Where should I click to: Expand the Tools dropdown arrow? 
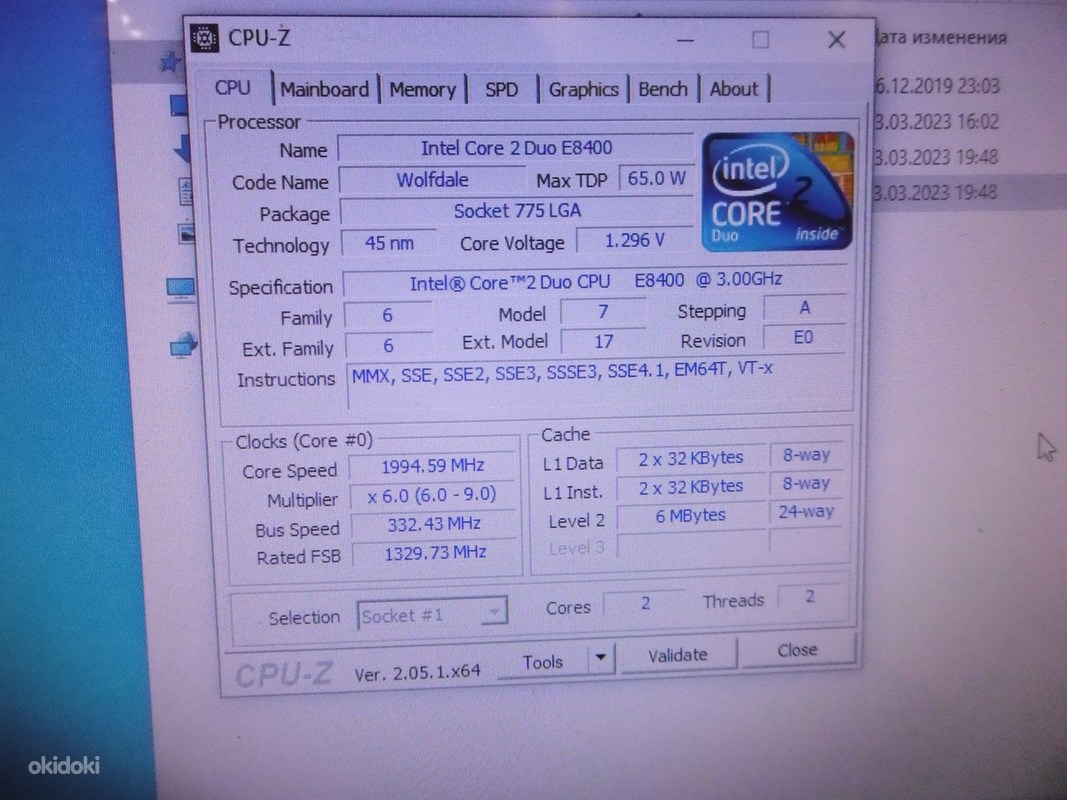[599, 659]
